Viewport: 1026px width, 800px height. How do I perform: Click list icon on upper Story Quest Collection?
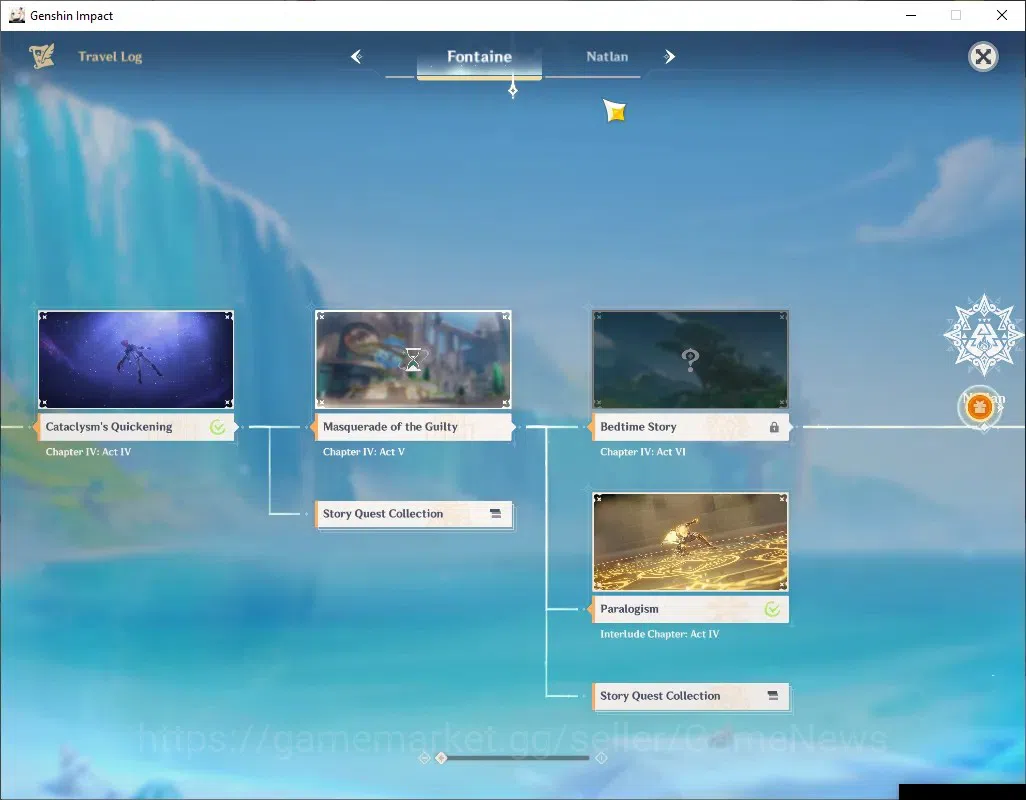tap(495, 513)
